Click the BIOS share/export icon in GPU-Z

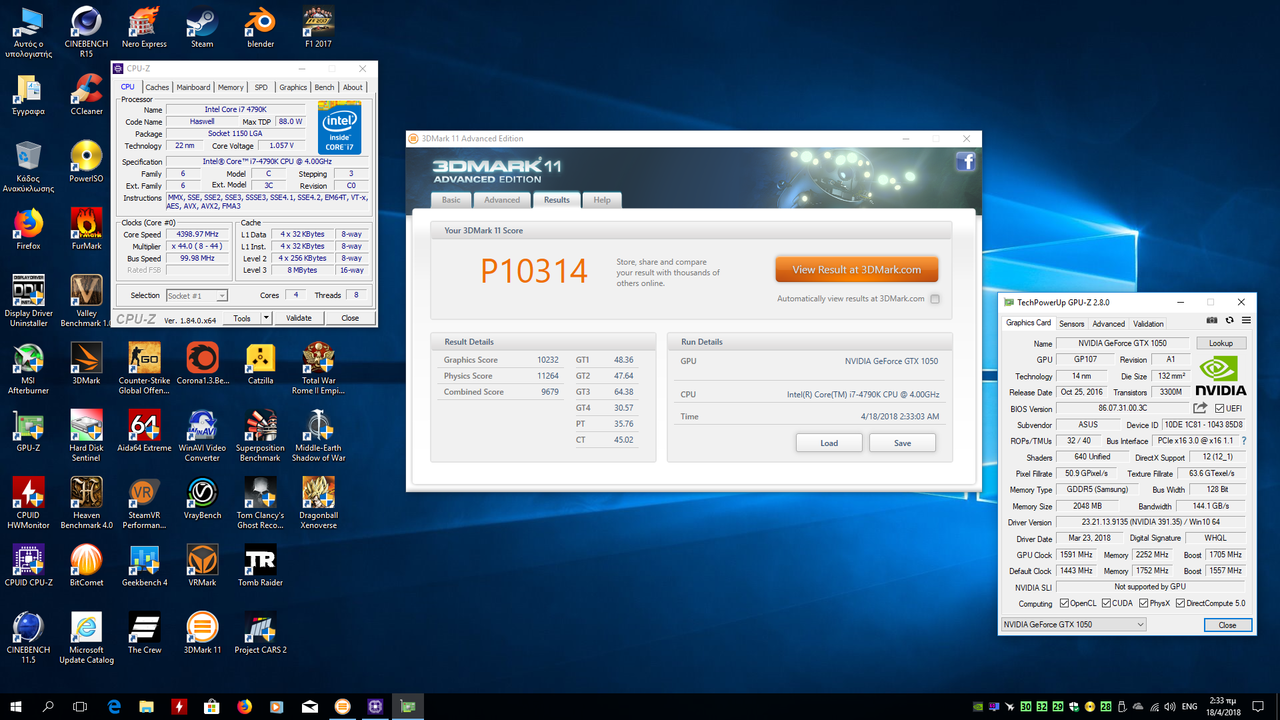click(x=1200, y=408)
